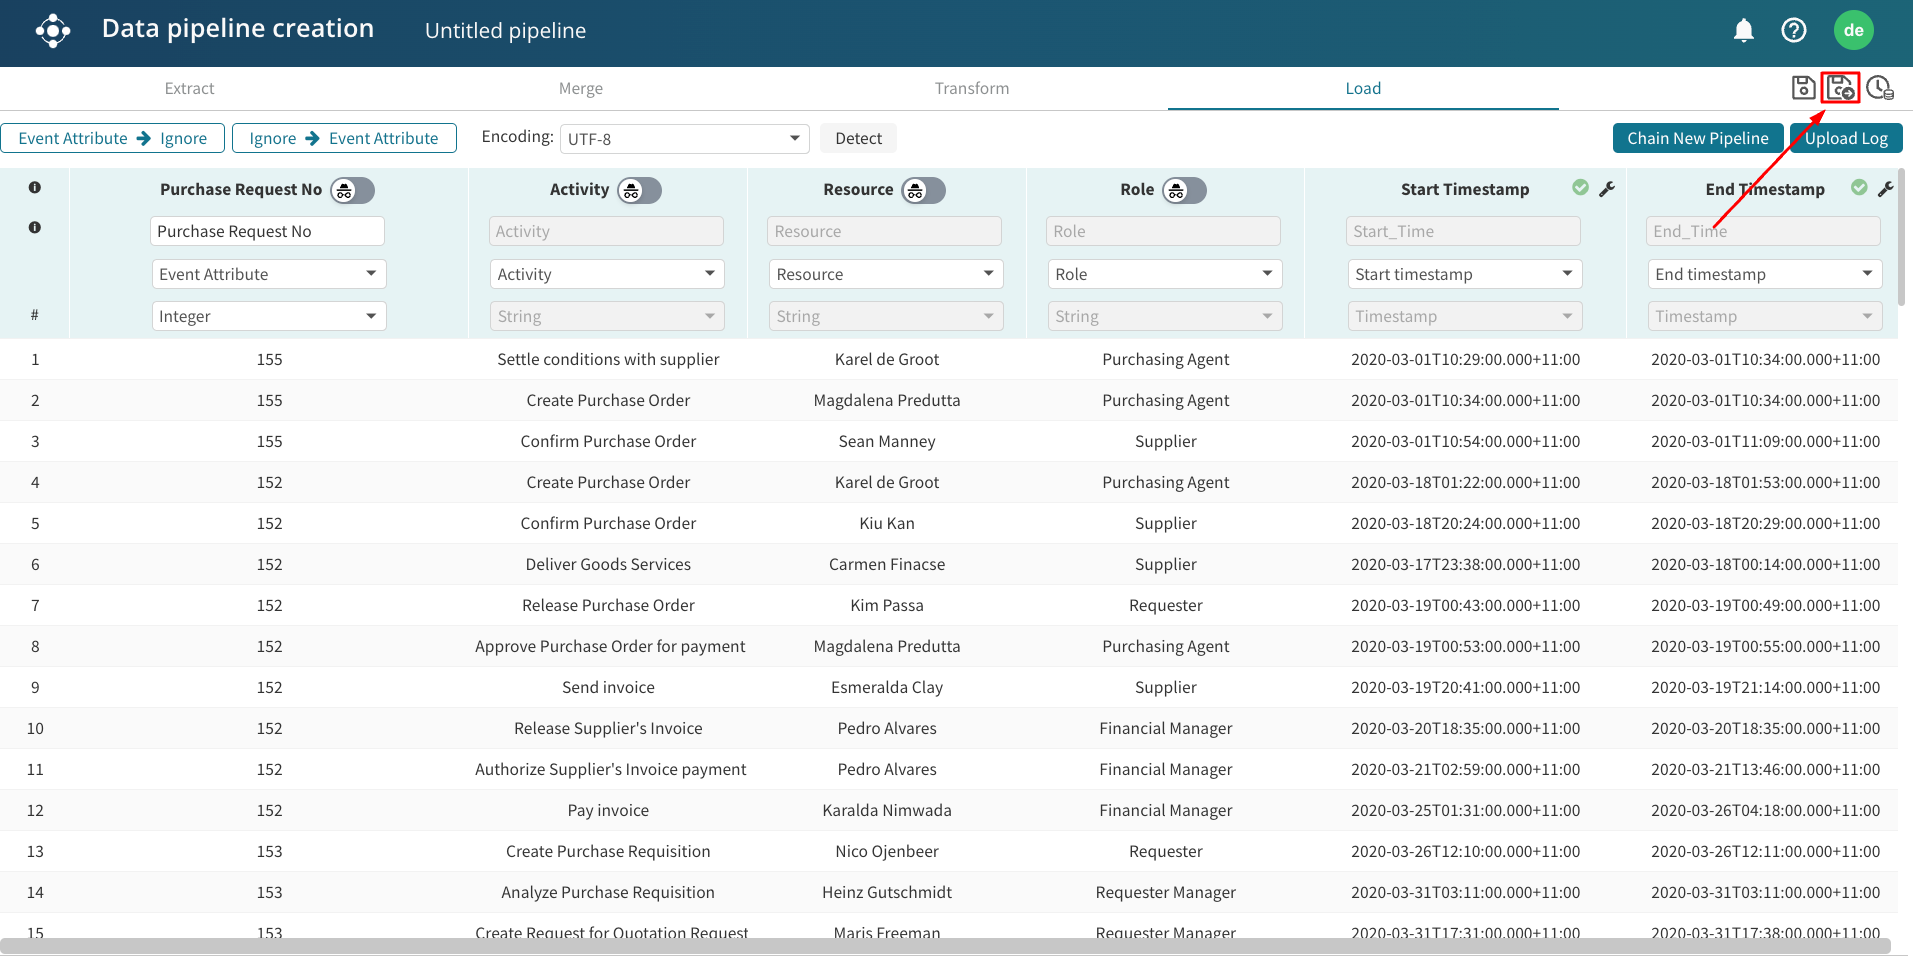Toggle anonymize switch for Purchase Request No
Viewport: 1913px width, 961px height.
353,190
